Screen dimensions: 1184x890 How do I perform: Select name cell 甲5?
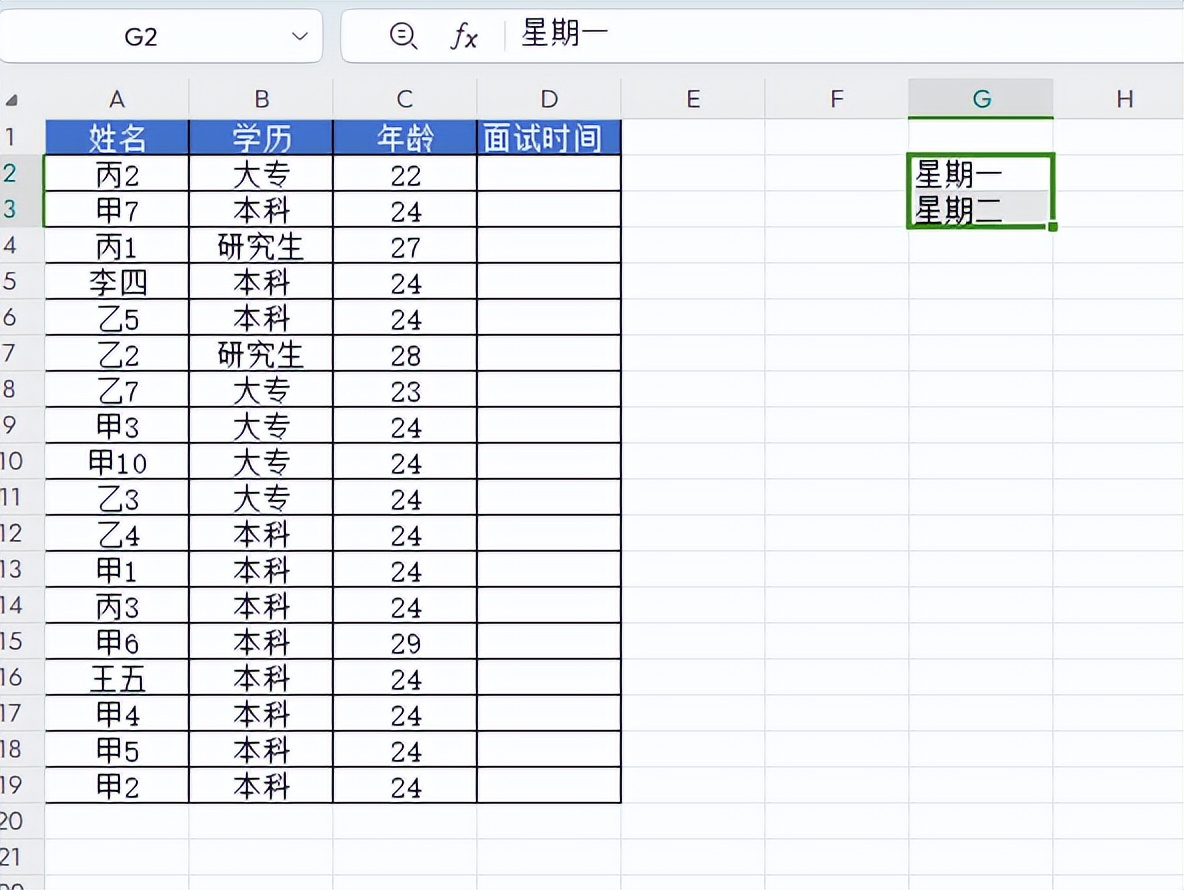(x=116, y=750)
